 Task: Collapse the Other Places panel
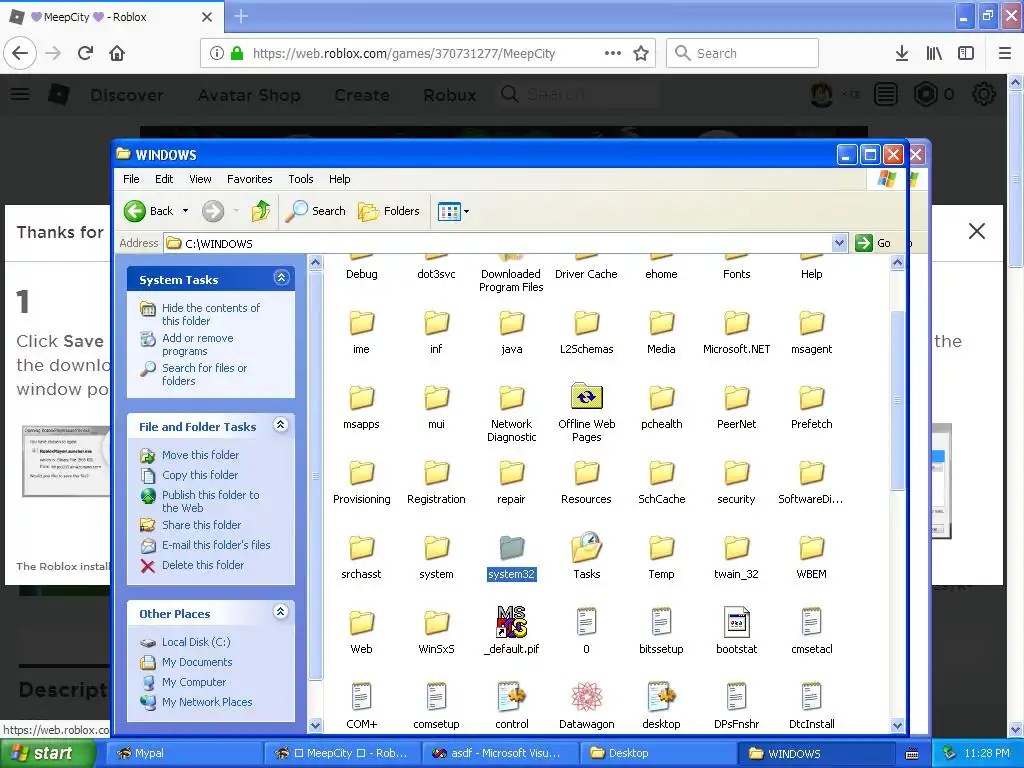click(281, 612)
